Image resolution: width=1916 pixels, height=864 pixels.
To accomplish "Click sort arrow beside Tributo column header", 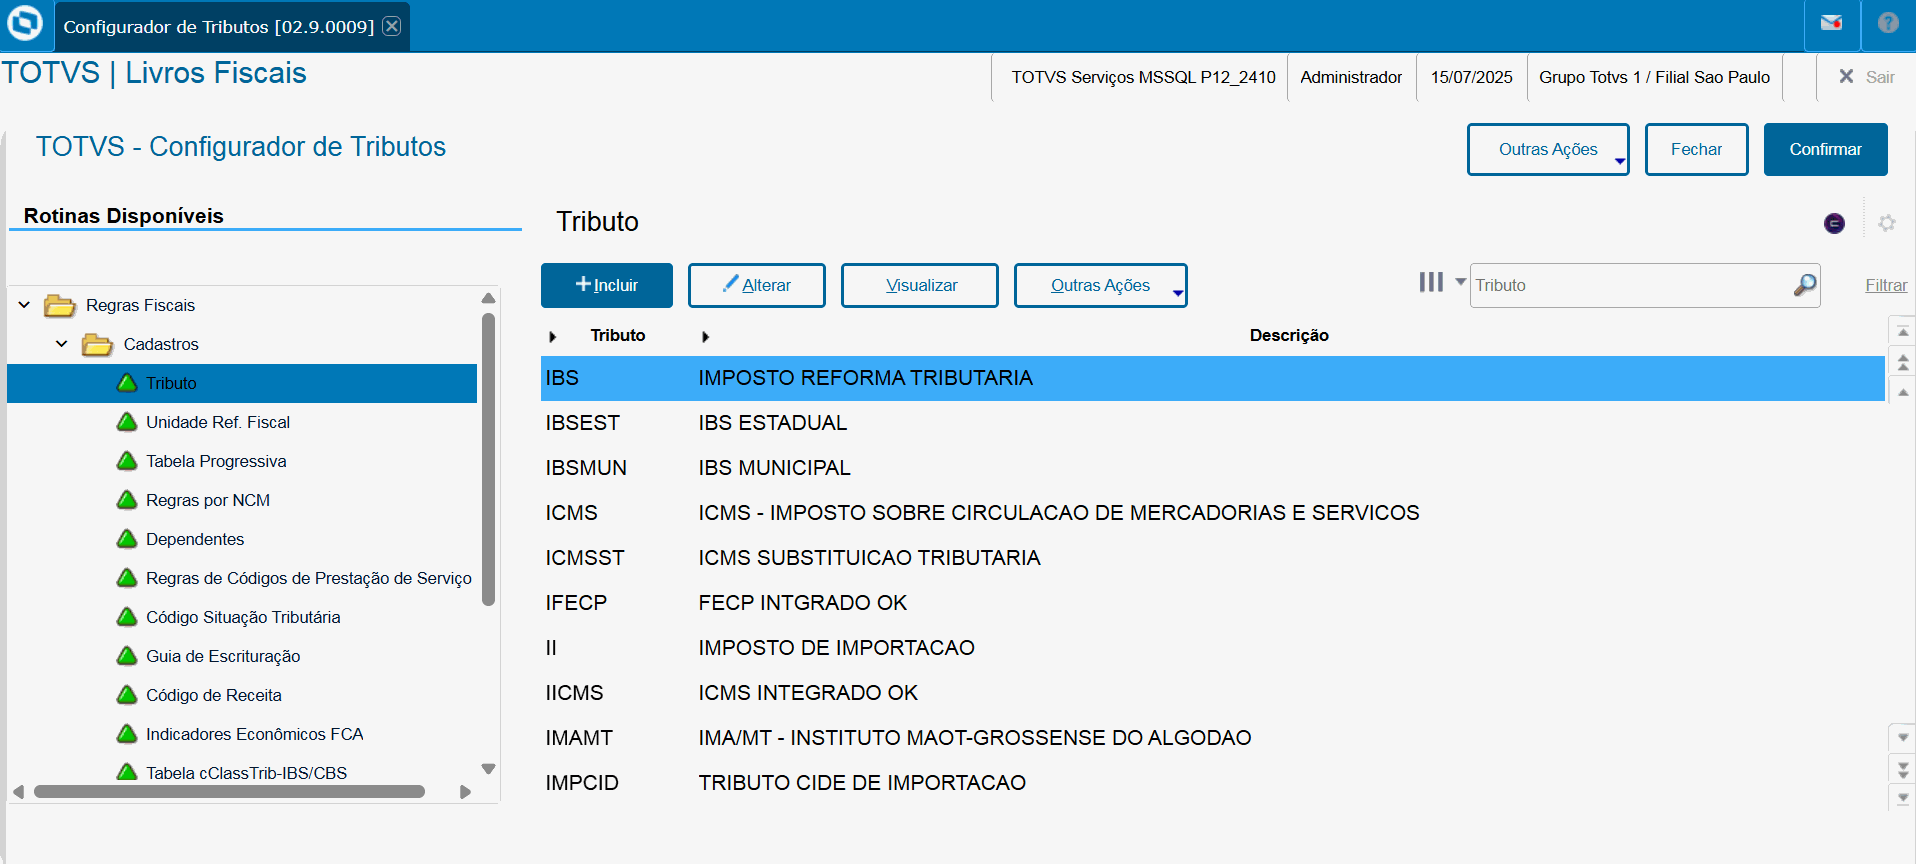I will tap(552, 337).
